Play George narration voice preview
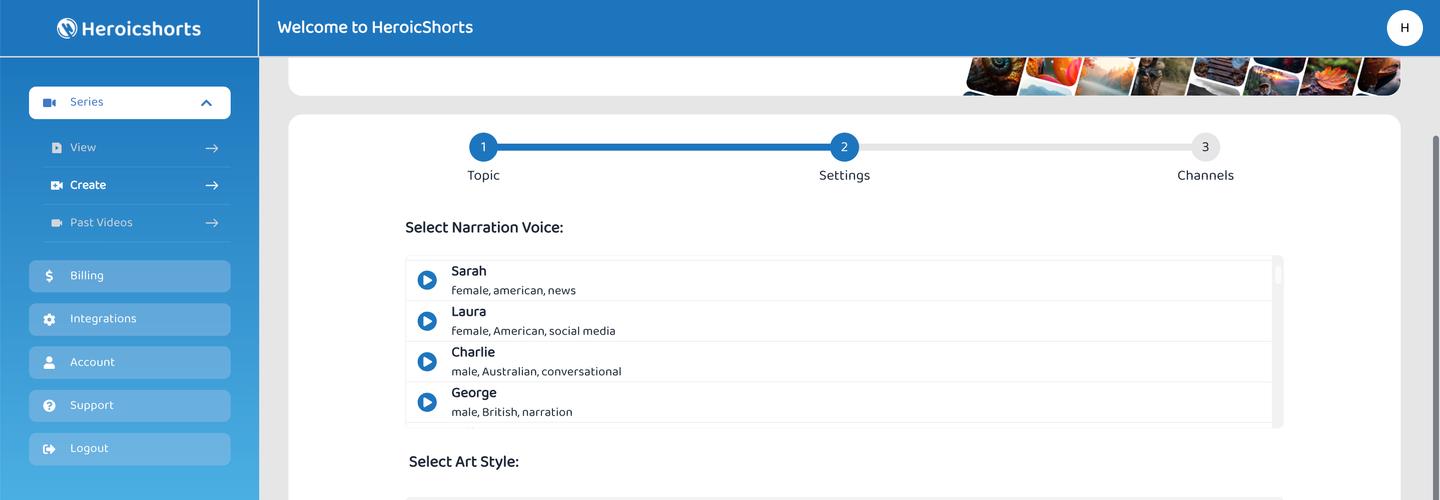 (x=427, y=402)
